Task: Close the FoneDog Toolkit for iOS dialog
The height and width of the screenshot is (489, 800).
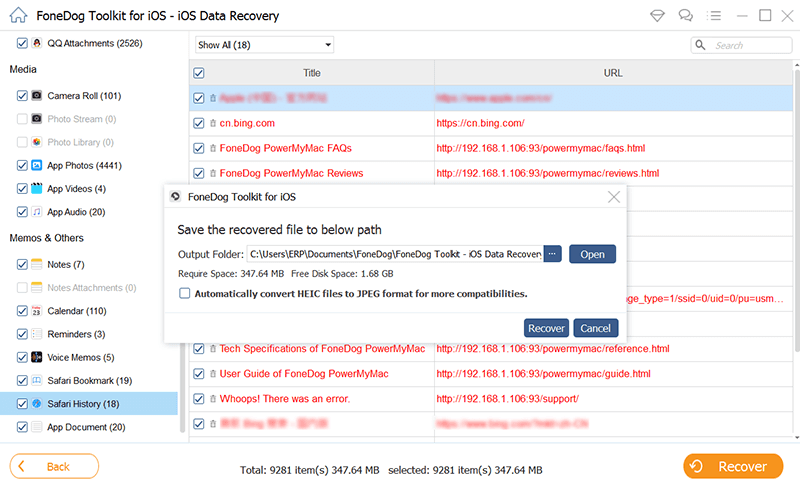Action: point(614,197)
